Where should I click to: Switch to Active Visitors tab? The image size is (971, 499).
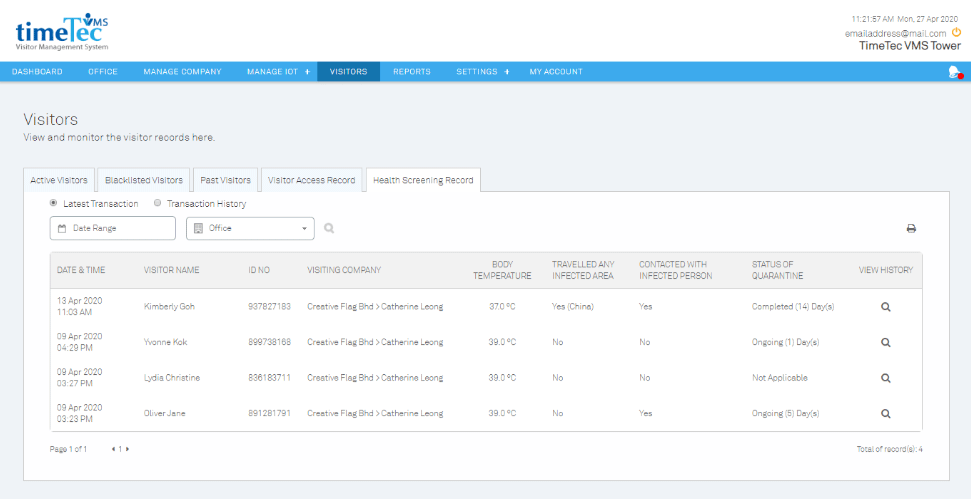tap(59, 180)
